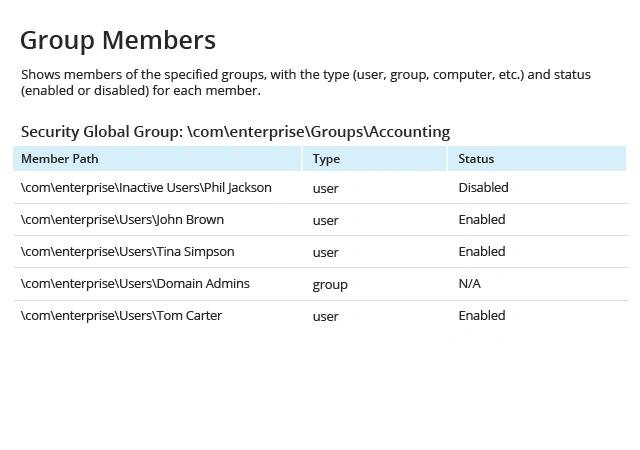640x450 pixels.
Task: Click the report description paragraph
Action: 306,82
